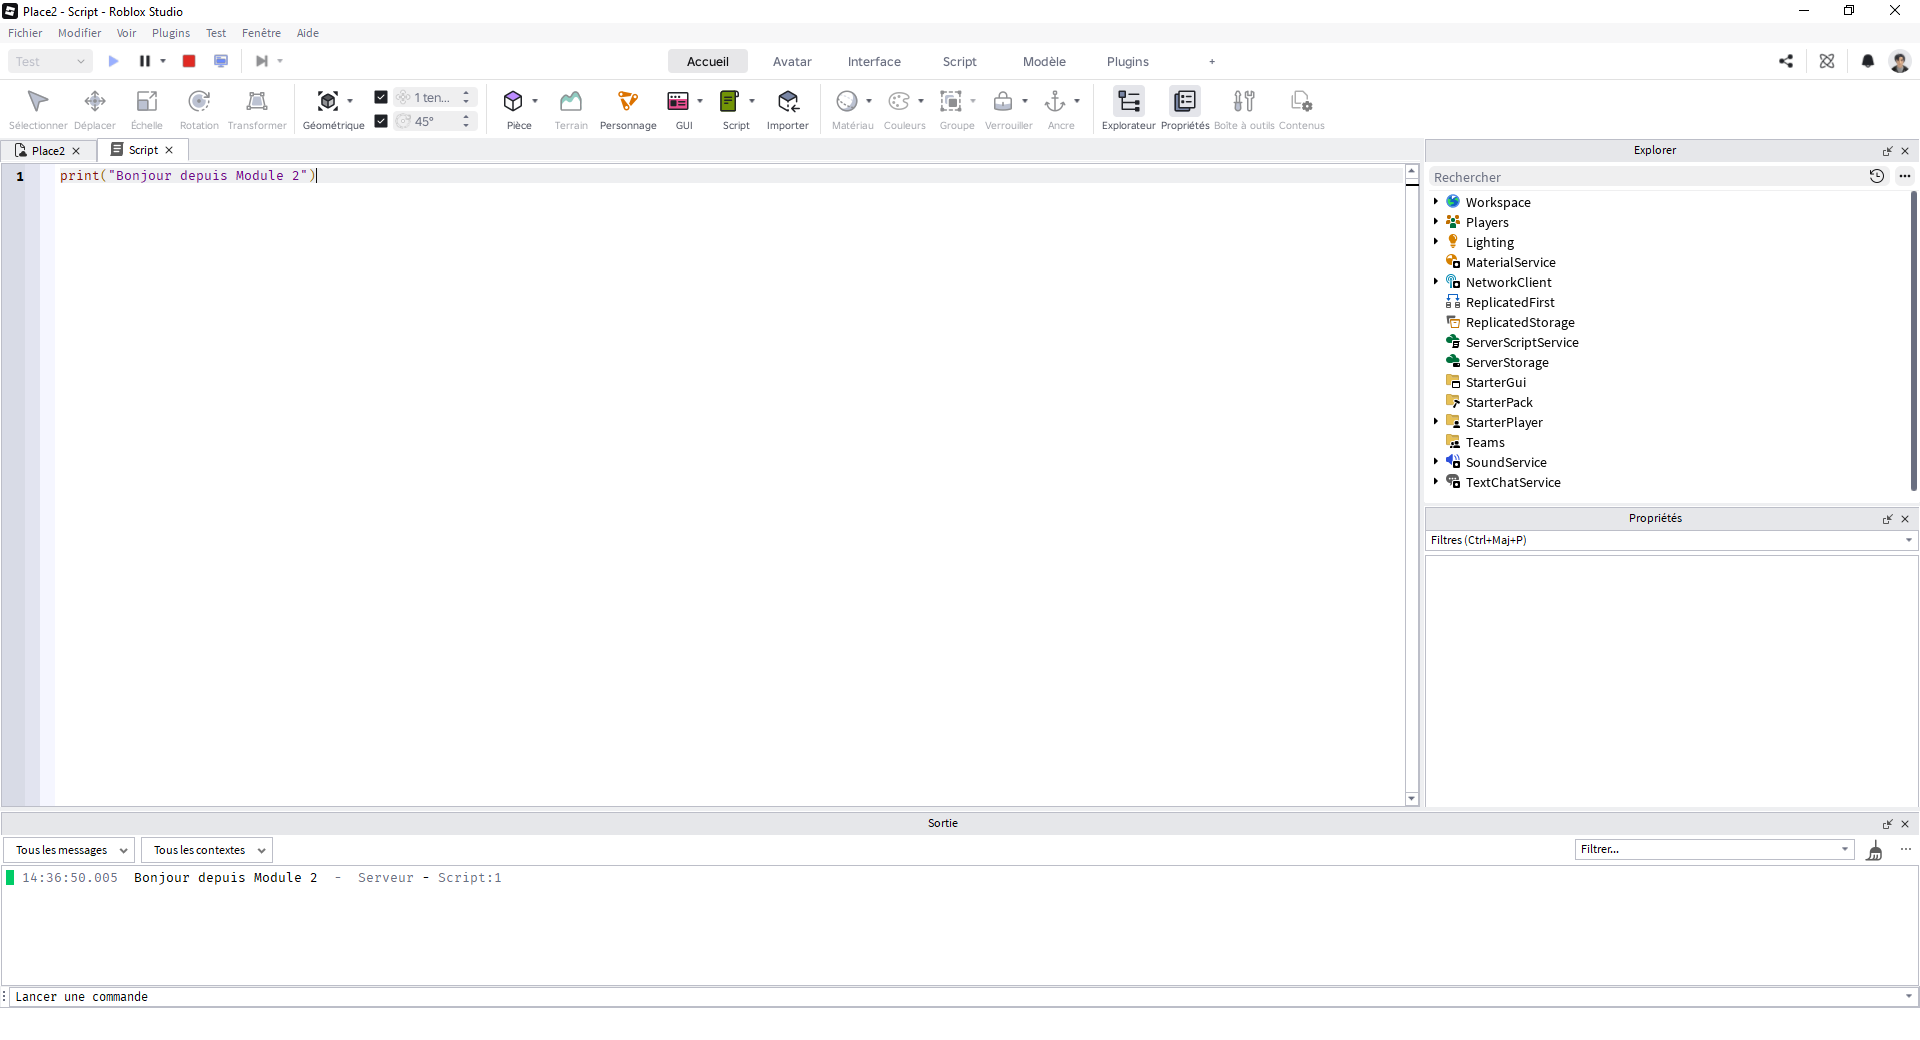Open the Matériau material picker
This screenshot has height=1040, width=1920.
pos(847,101)
